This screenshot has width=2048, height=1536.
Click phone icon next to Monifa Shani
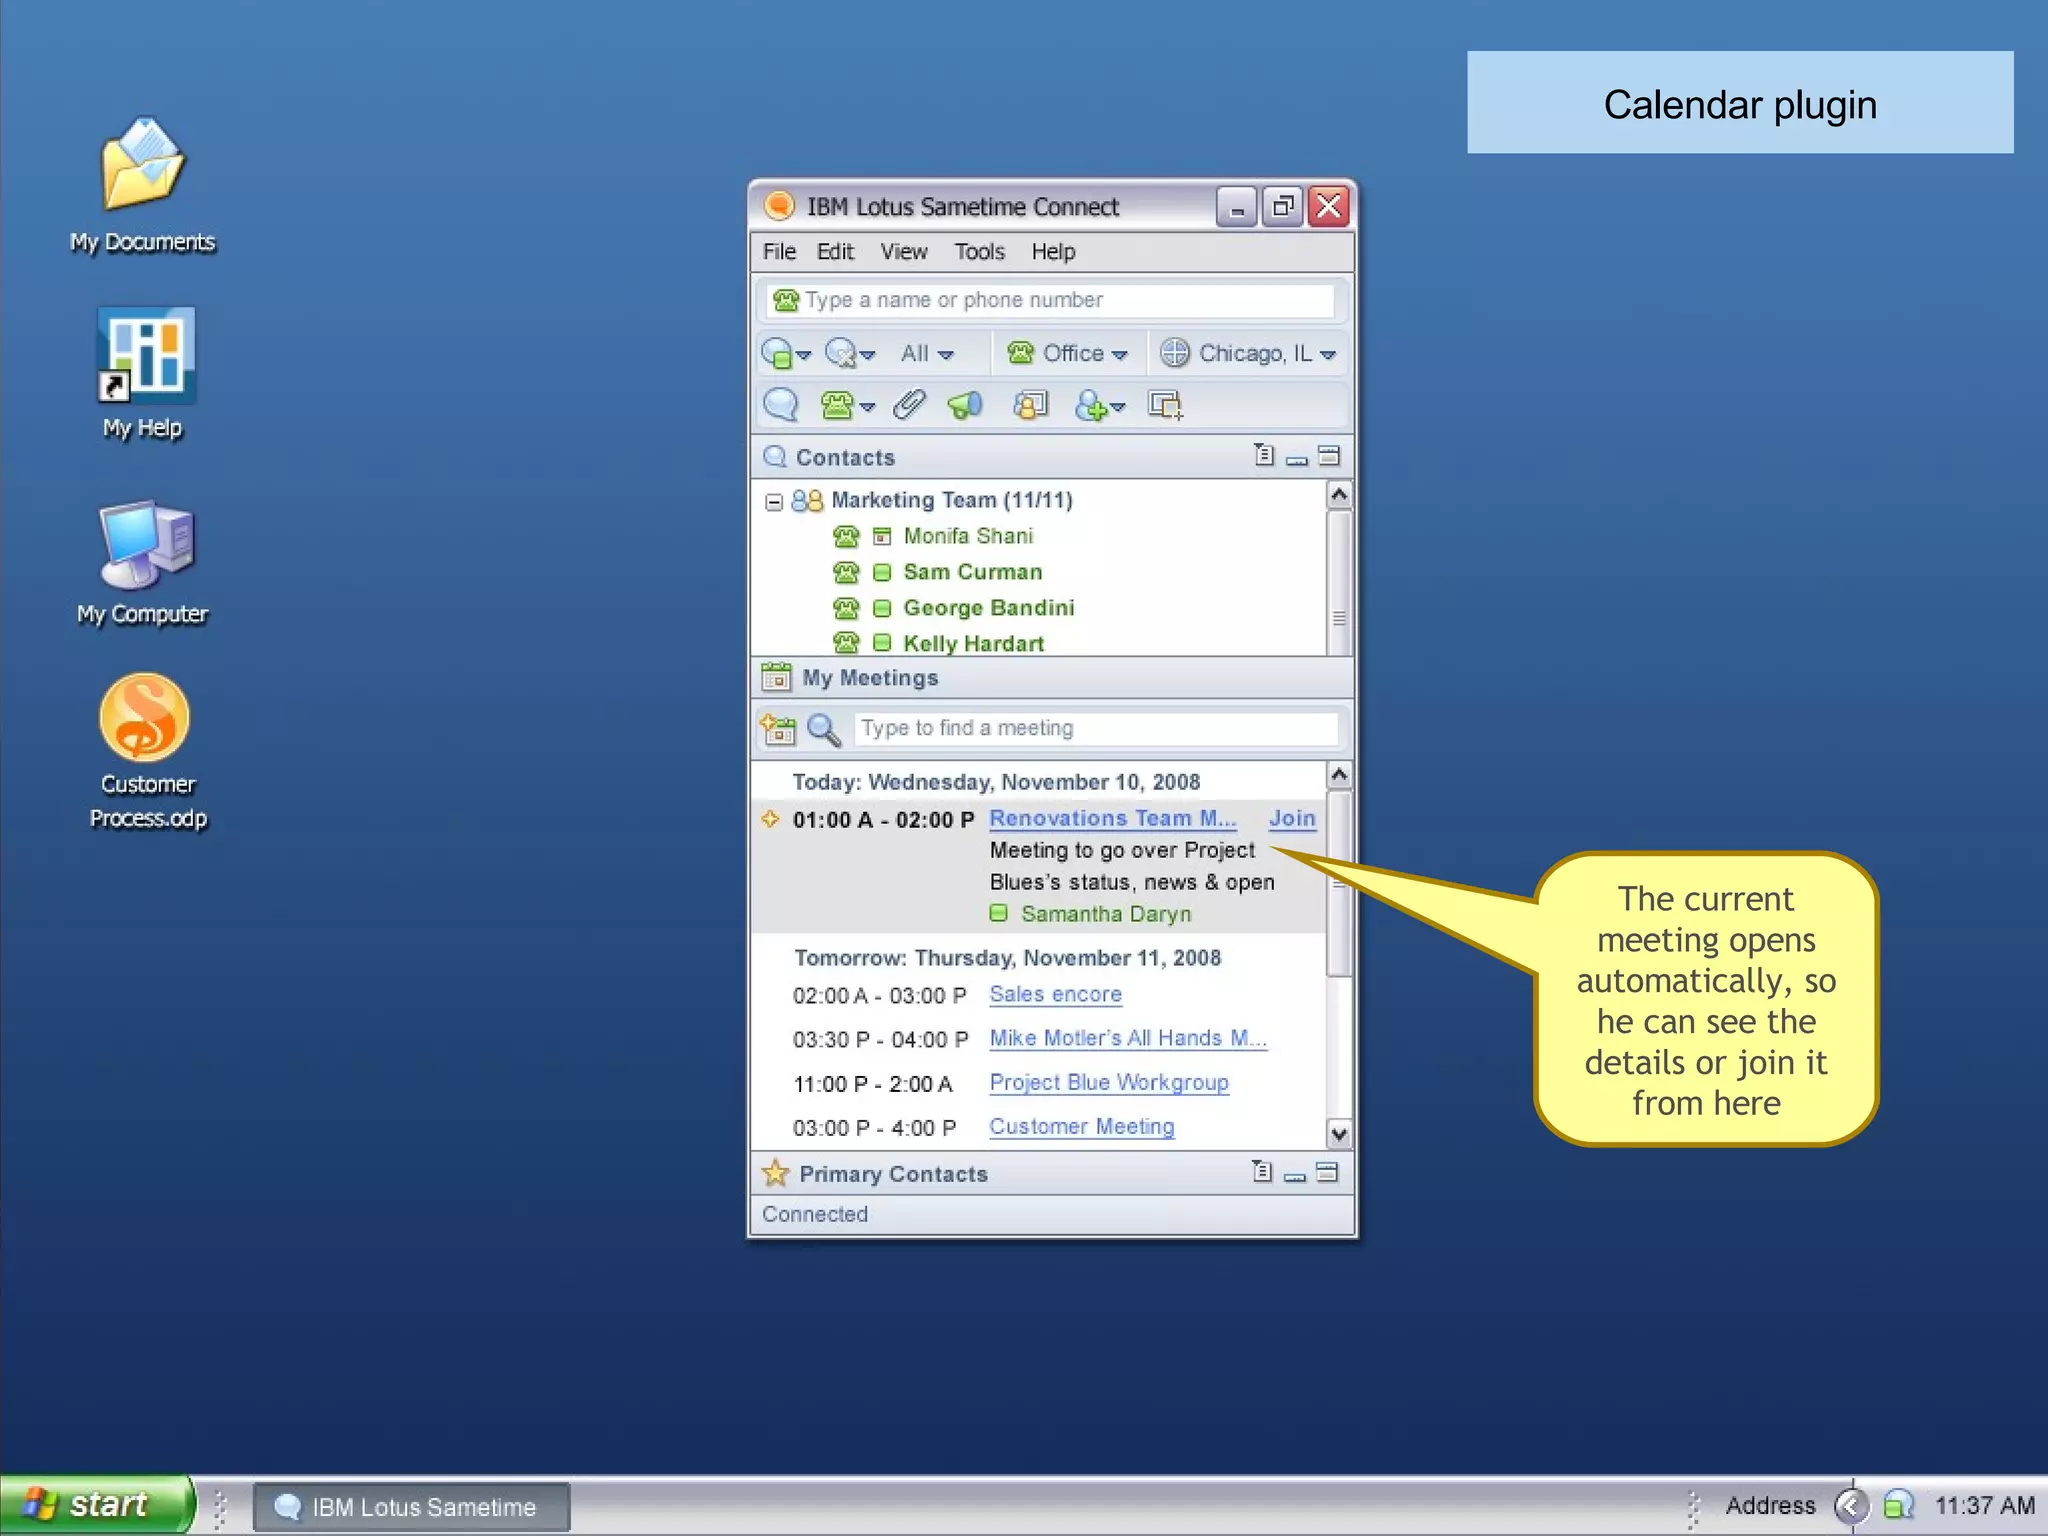pos(846,537)
